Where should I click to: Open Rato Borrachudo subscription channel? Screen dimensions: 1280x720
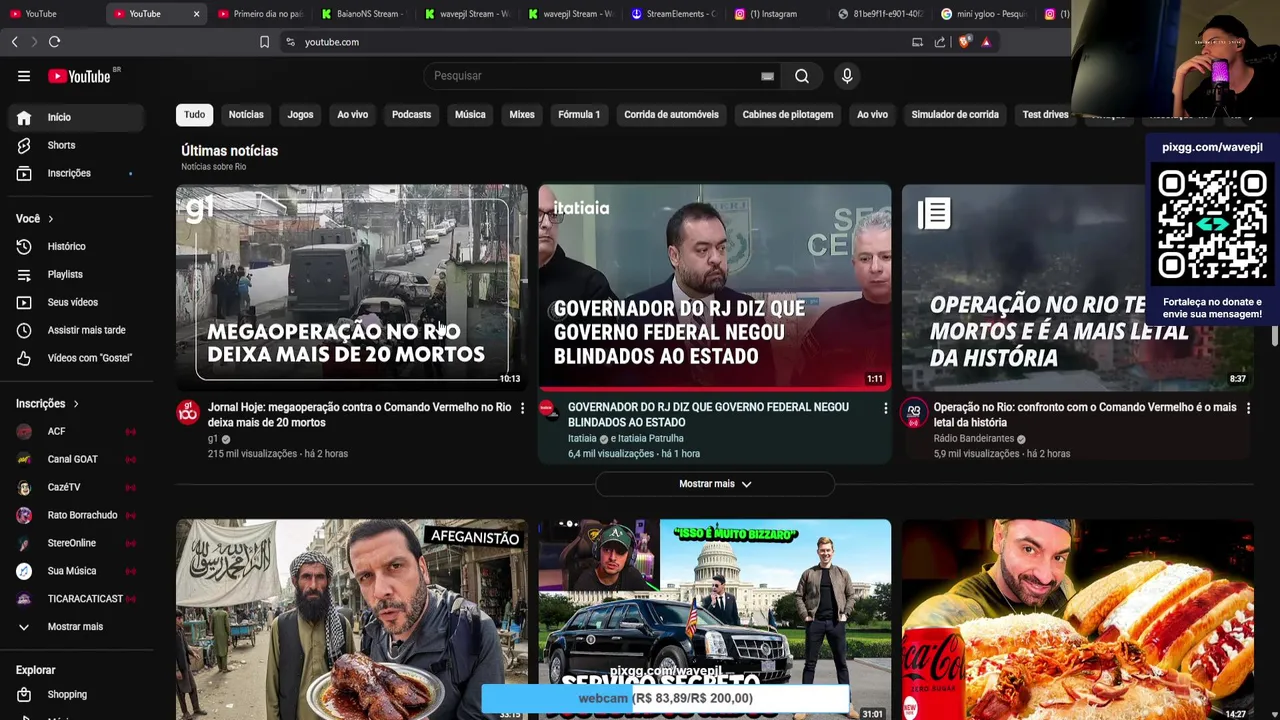pyautogui.click(x=76, y=516)
